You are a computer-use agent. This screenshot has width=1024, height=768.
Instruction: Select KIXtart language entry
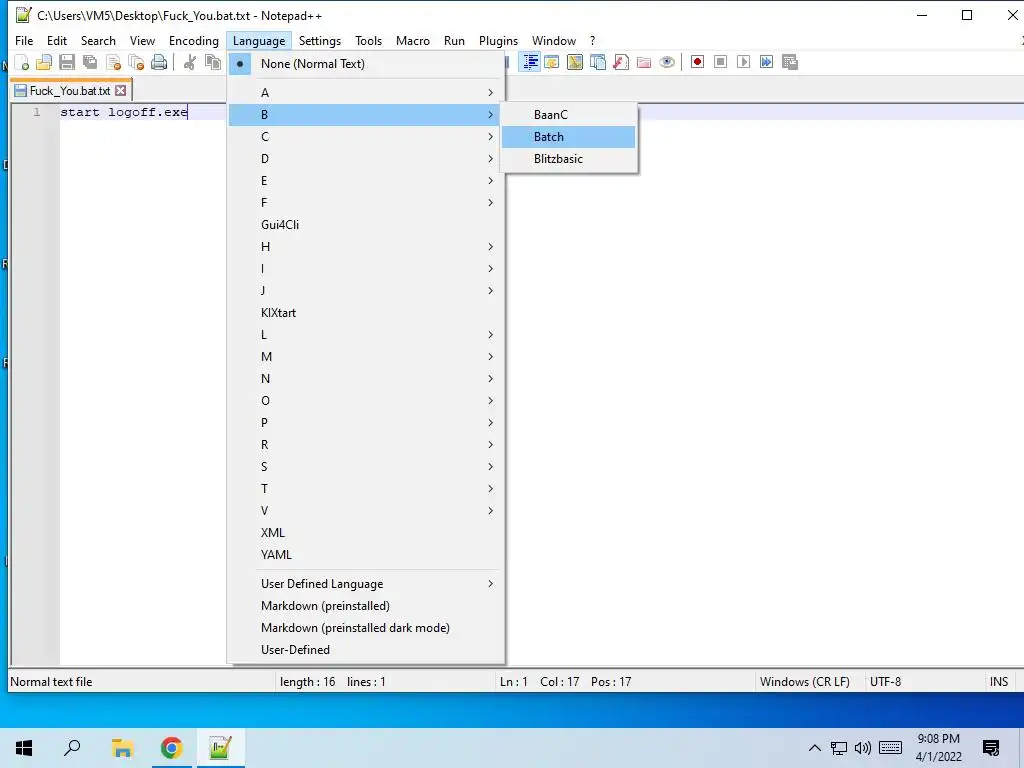point(366,313)
